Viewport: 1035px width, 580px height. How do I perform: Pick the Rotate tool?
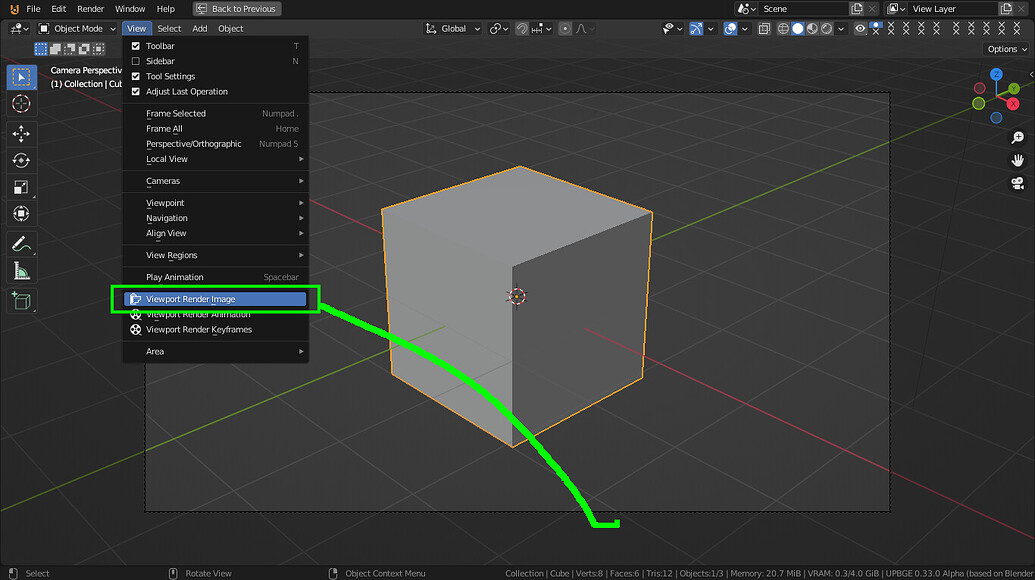[21, 160]
